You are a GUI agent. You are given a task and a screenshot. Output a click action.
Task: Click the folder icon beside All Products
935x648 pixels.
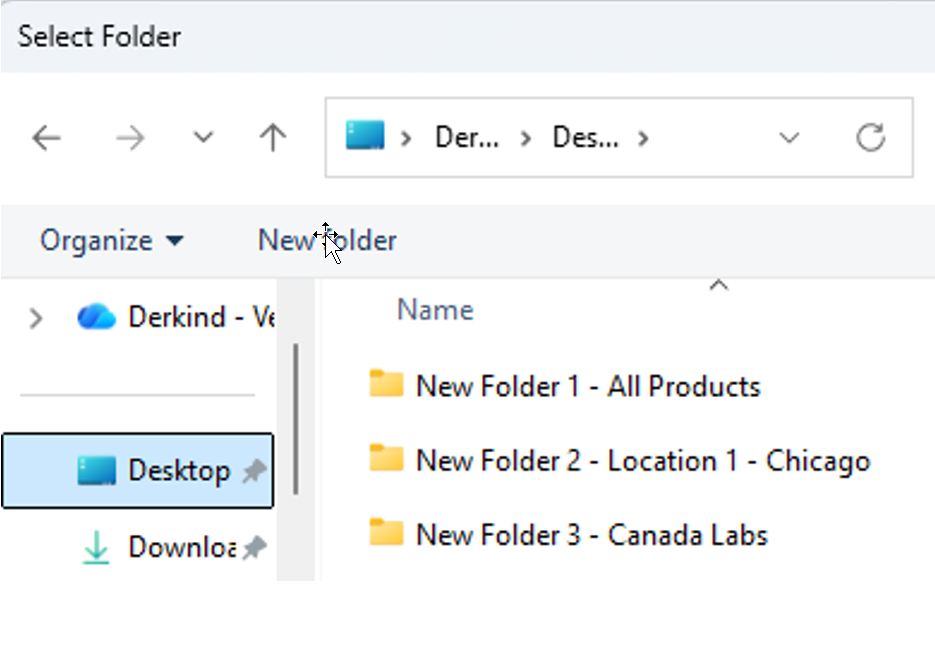click(x=386, y=384)
